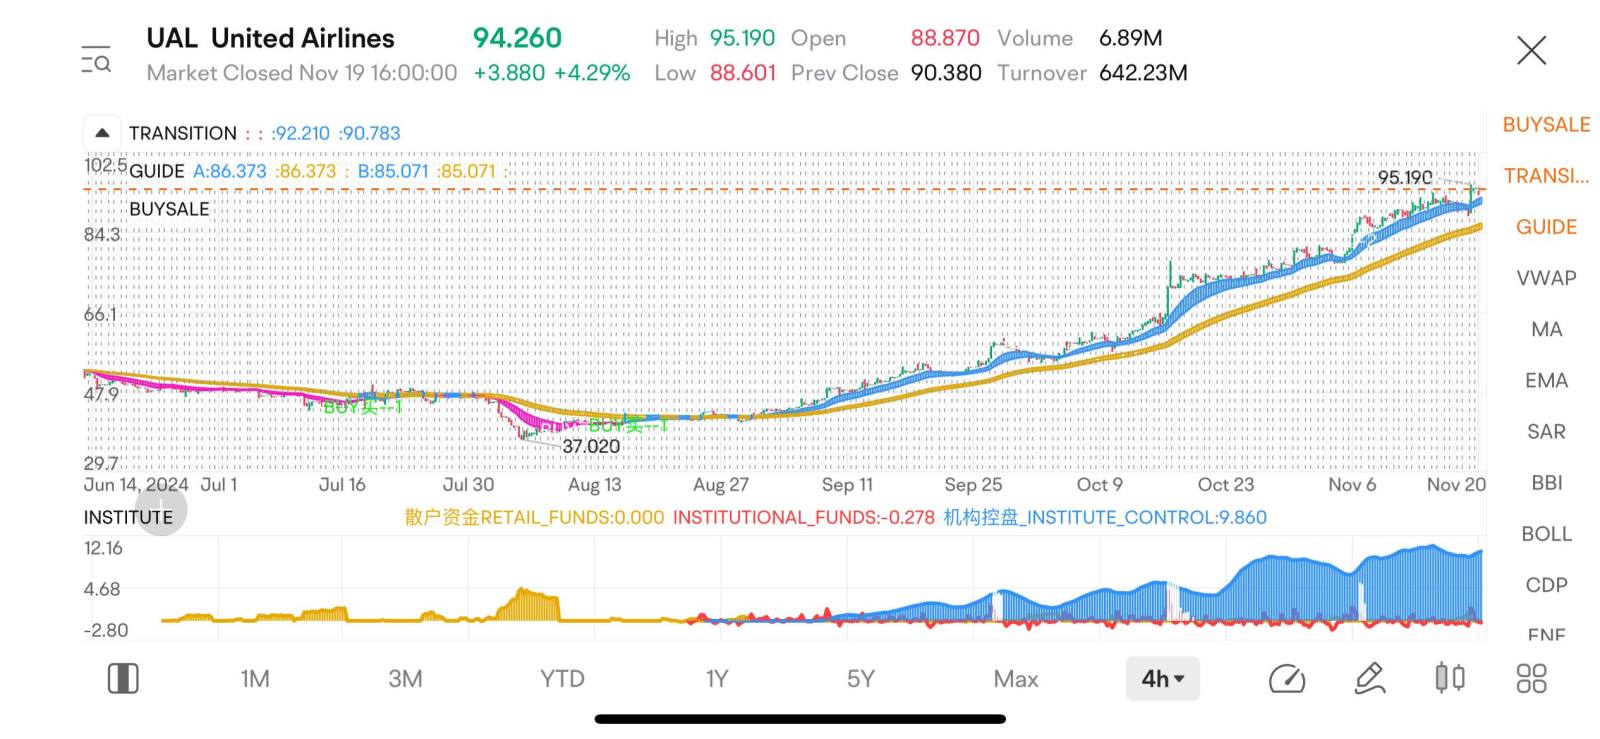
Task: Switch to Max time range
Action: (1016, 679)
